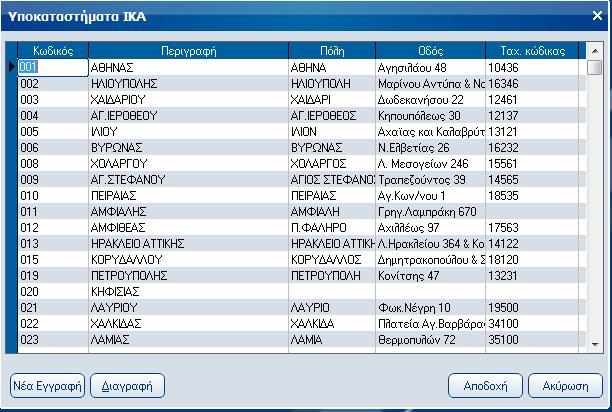
Task: Click the Διαγραφή button
Action: (x=127, y=386)
